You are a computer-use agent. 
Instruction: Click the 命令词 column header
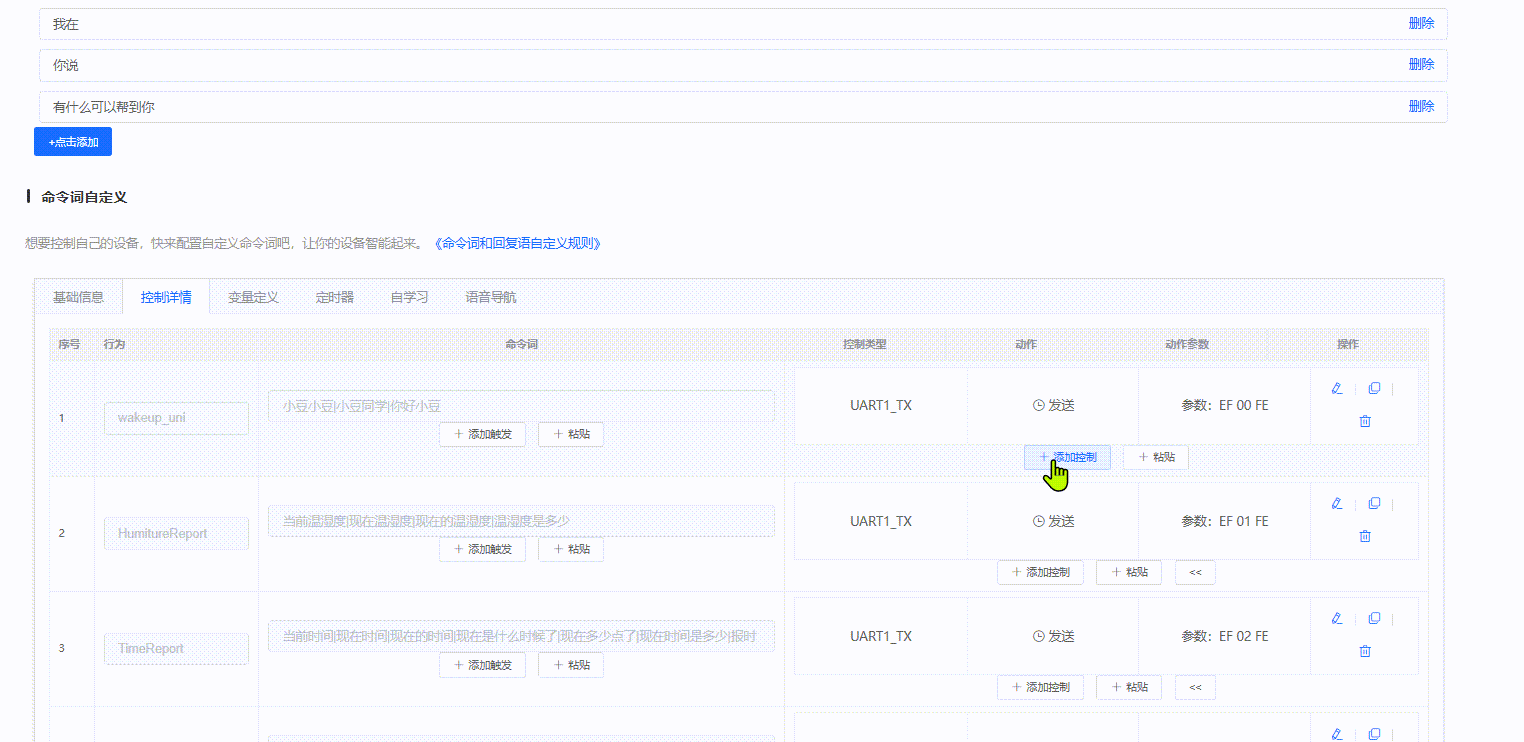click(x=522, y=344)
